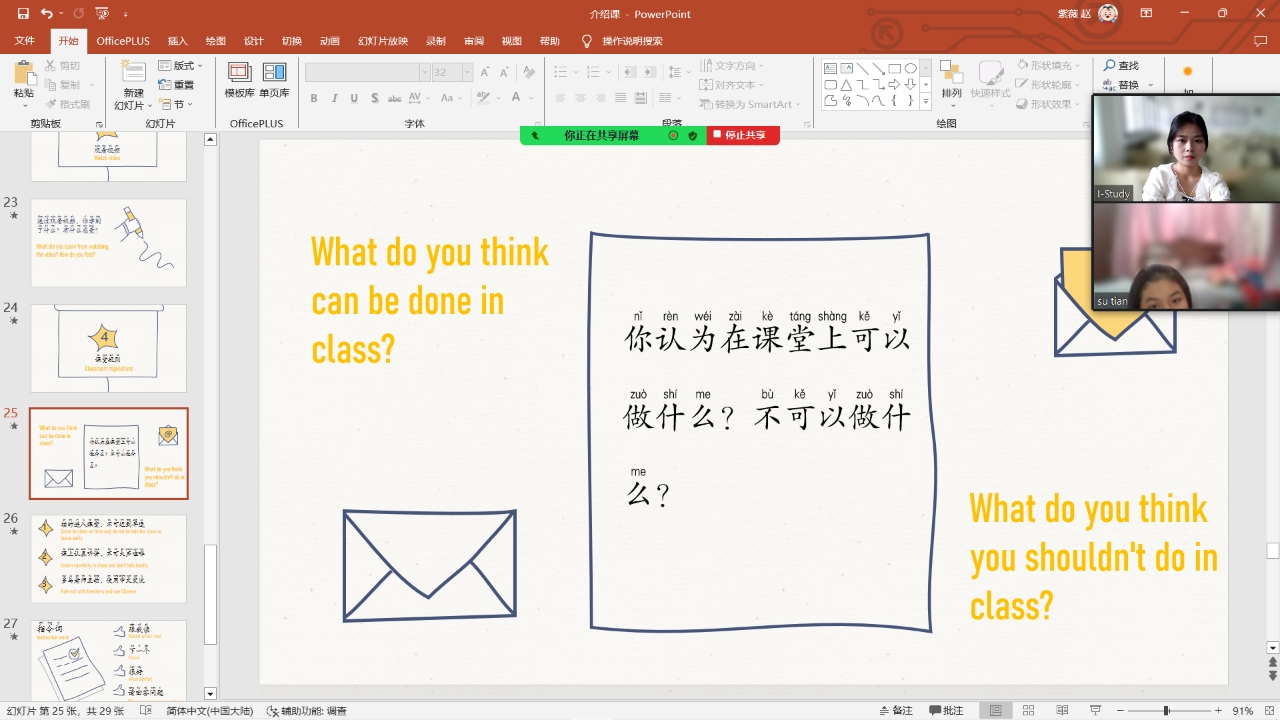Switch to Normal view in status bar
This screenshot has width=1280, height=720.
(995, 711)
